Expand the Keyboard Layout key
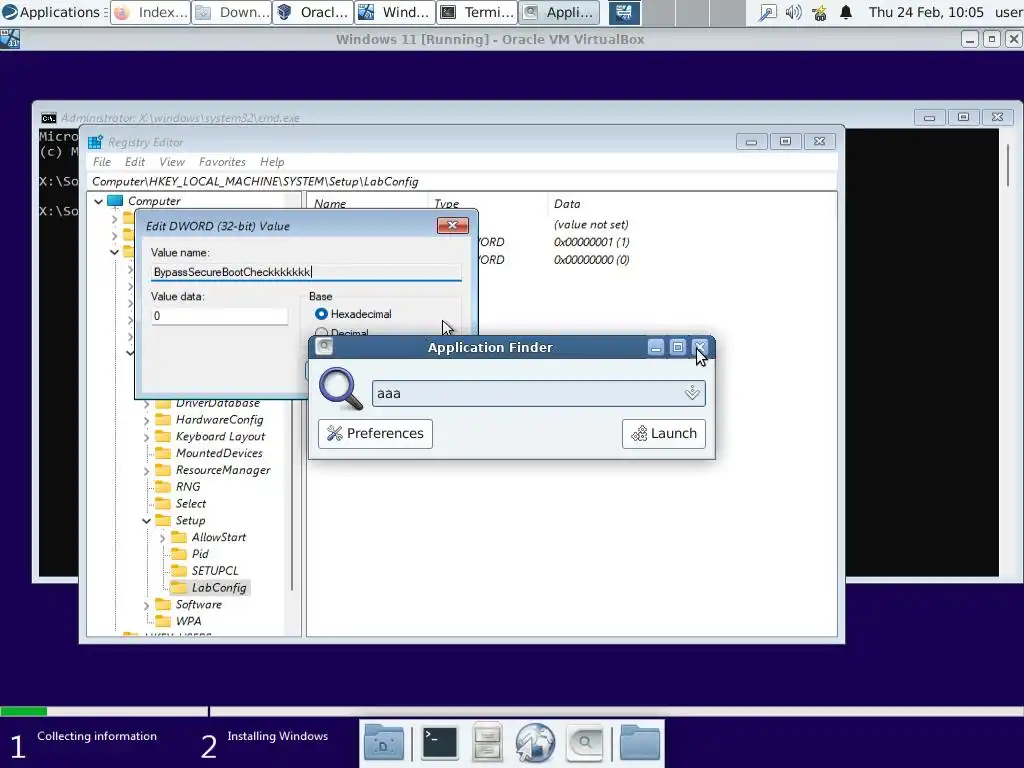 click(x=146, y=437)
